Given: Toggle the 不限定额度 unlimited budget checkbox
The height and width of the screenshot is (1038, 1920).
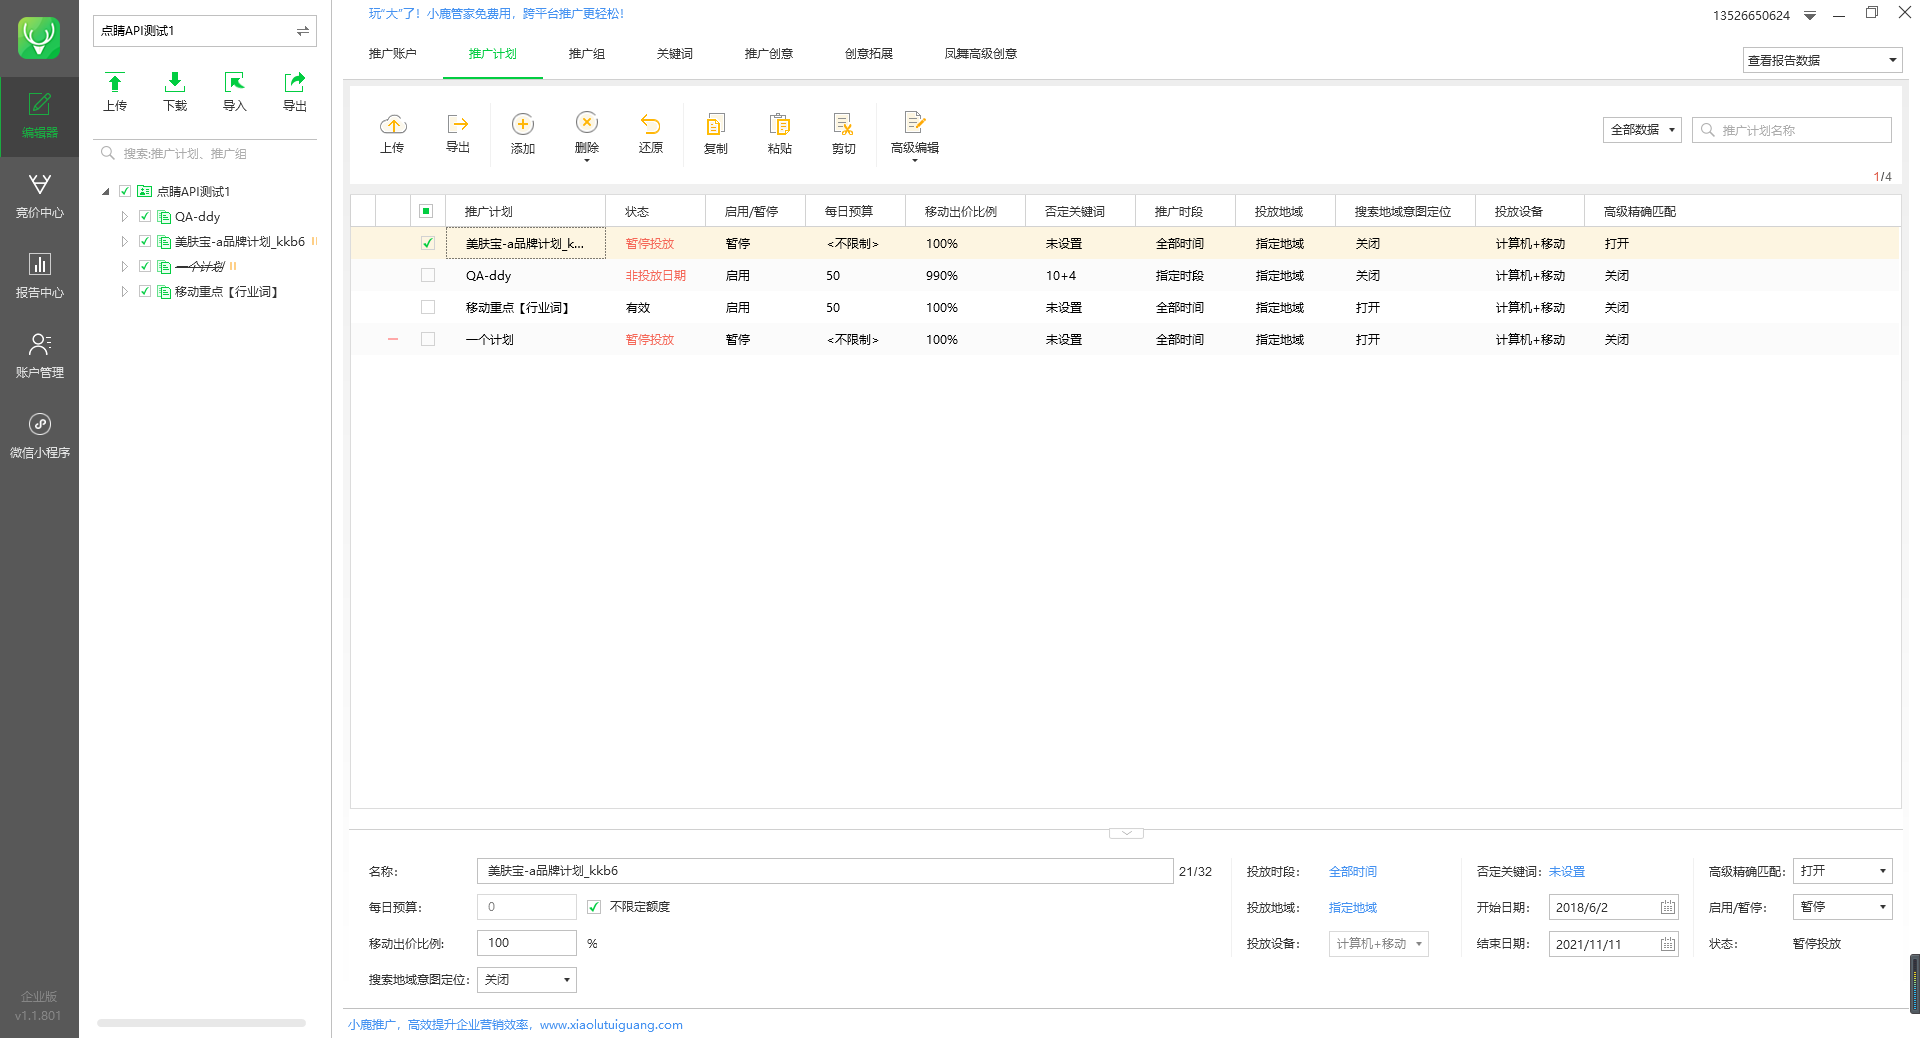Looking at the screenshot, I should pyautogui.click(x=594, y=907).
